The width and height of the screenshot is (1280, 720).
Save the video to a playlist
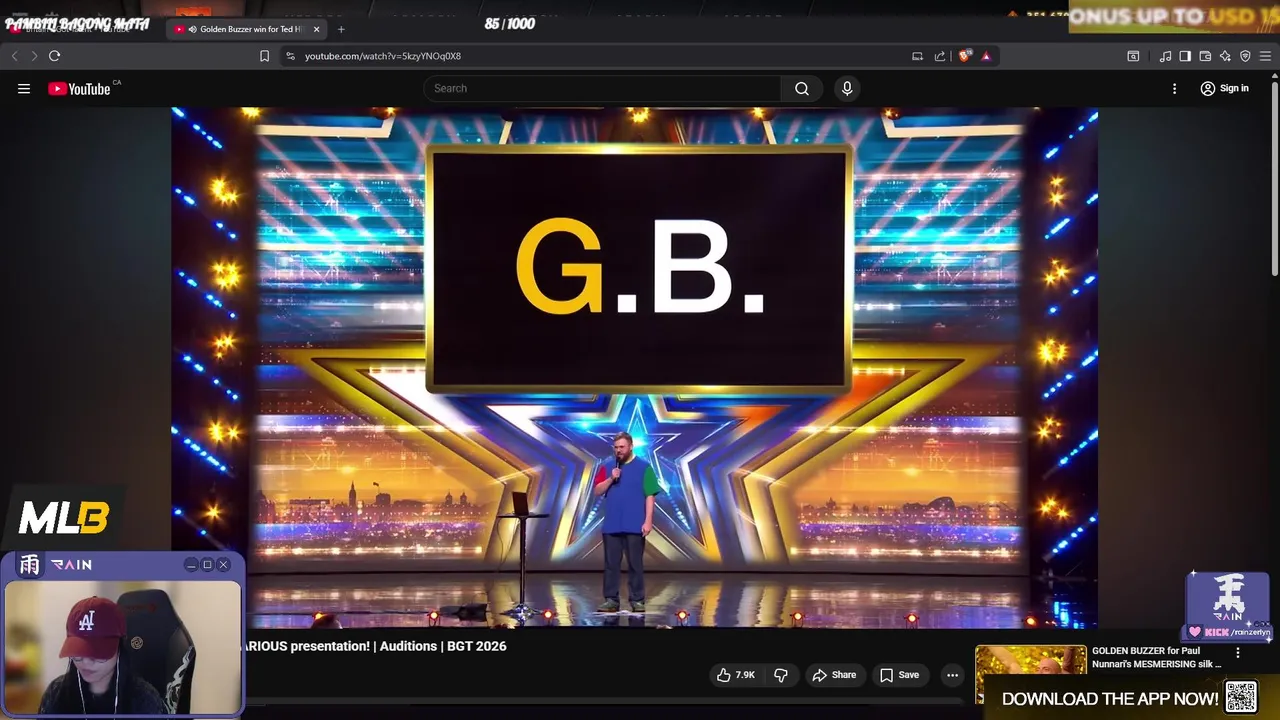899,675
